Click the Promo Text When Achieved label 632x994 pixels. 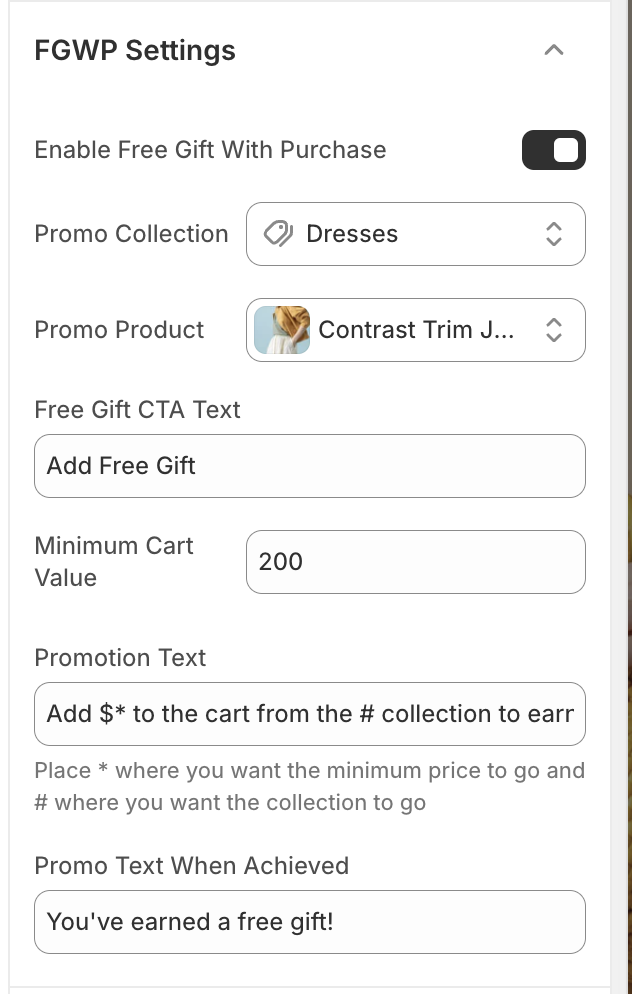(x=191, y=866)
